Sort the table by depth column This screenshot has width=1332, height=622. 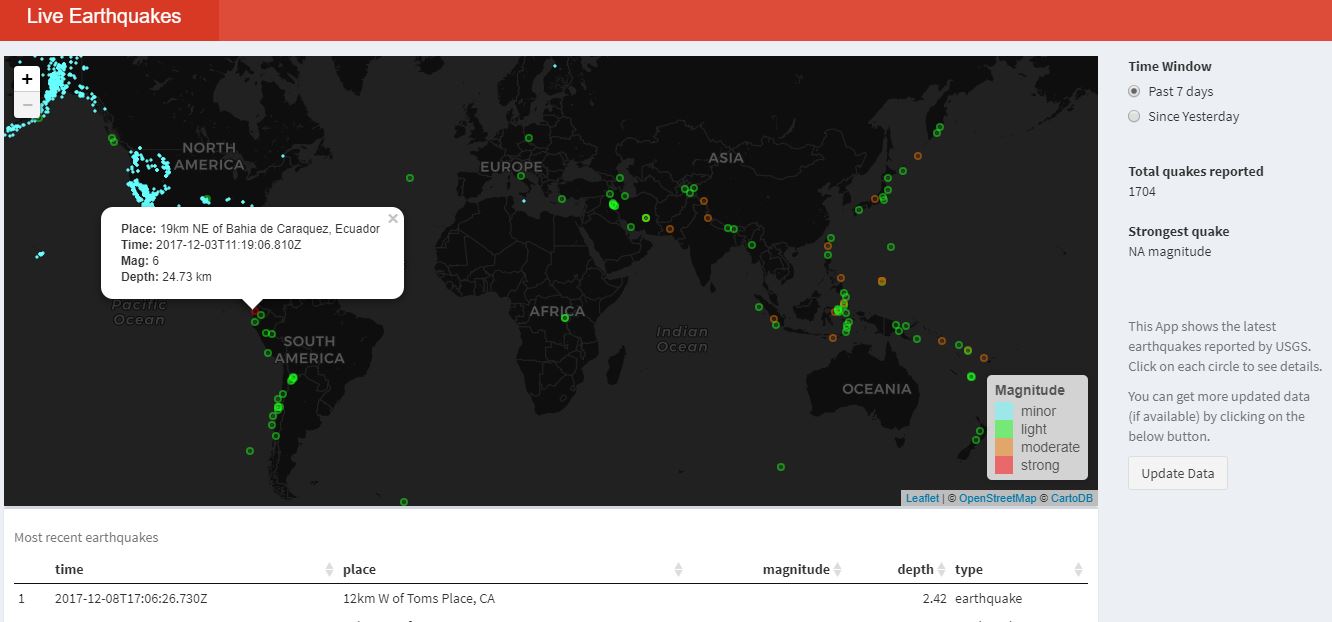point(914,569)
